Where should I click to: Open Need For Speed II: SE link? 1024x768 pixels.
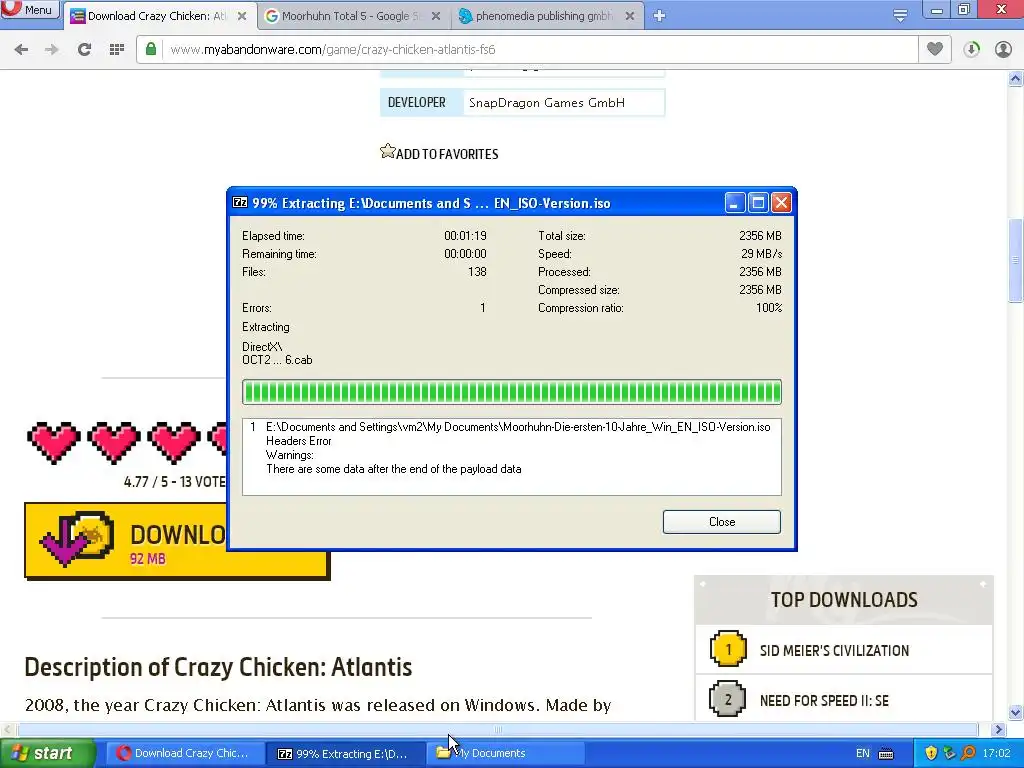pyautogui.click(x=824, y=701)
